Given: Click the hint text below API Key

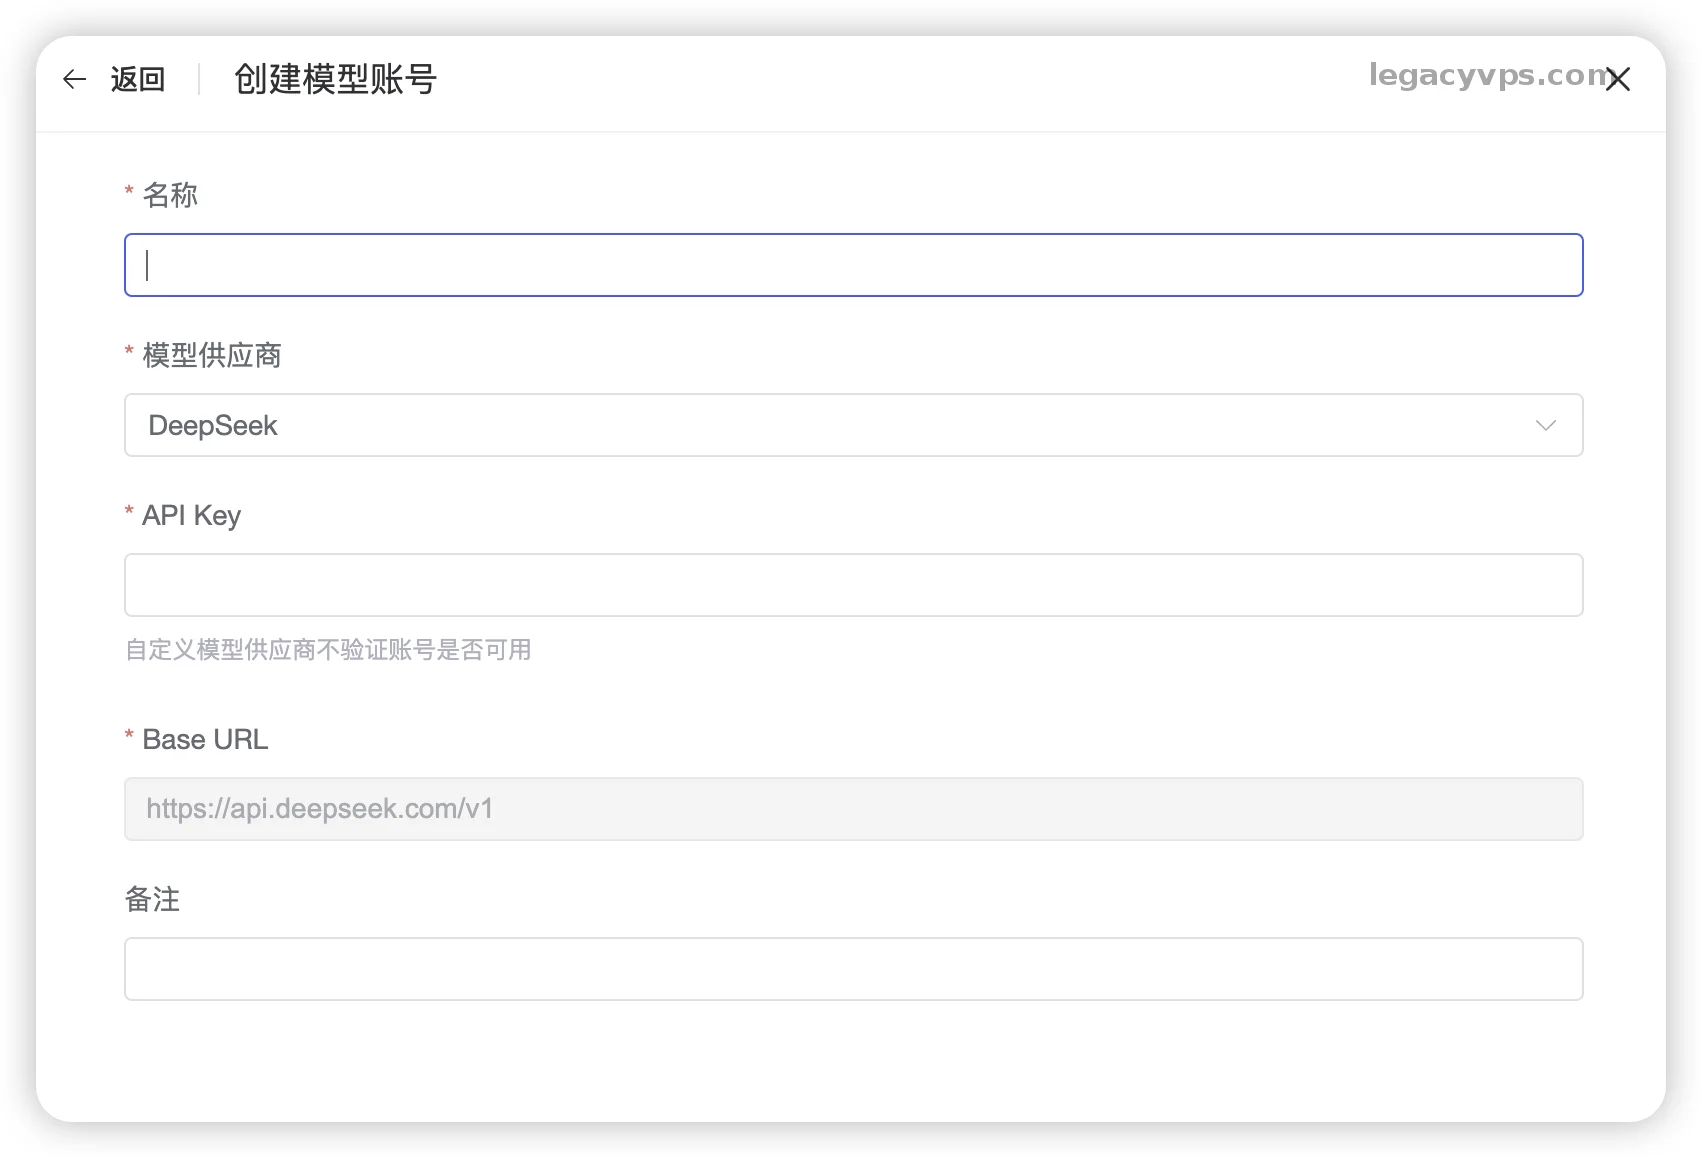Looking at the screenshot, I should (328, 650).
